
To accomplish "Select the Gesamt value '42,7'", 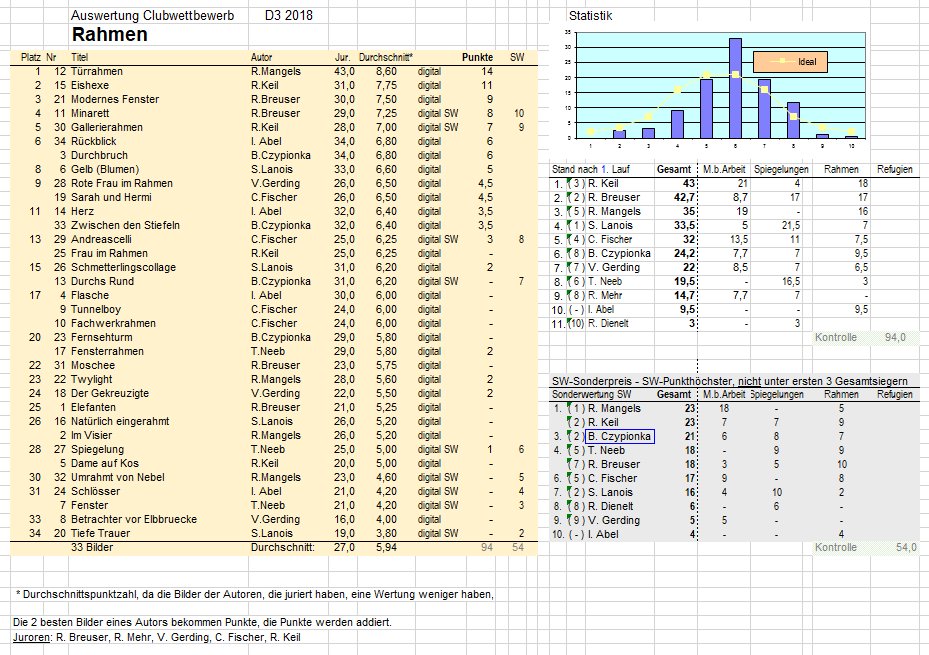I will [684, 198].
